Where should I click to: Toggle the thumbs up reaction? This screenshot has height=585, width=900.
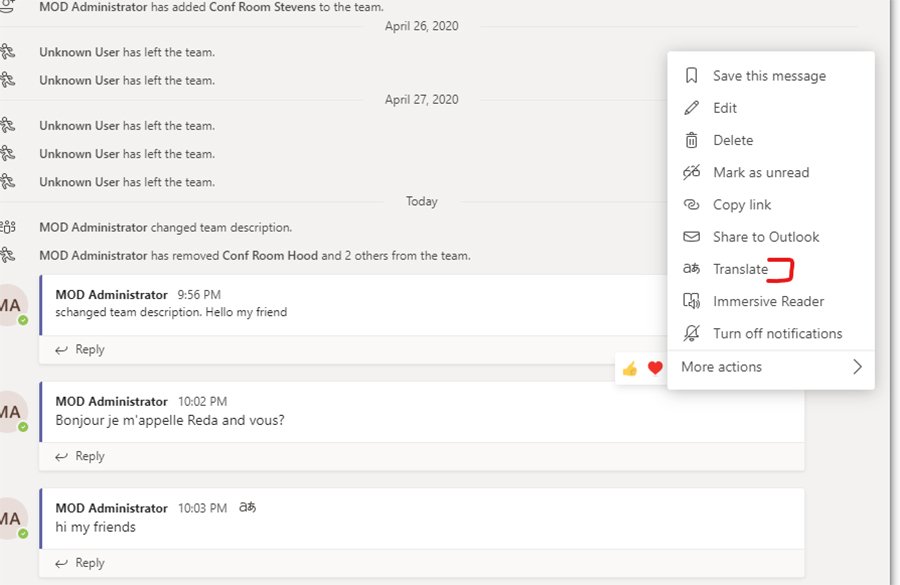pos(629,368)
